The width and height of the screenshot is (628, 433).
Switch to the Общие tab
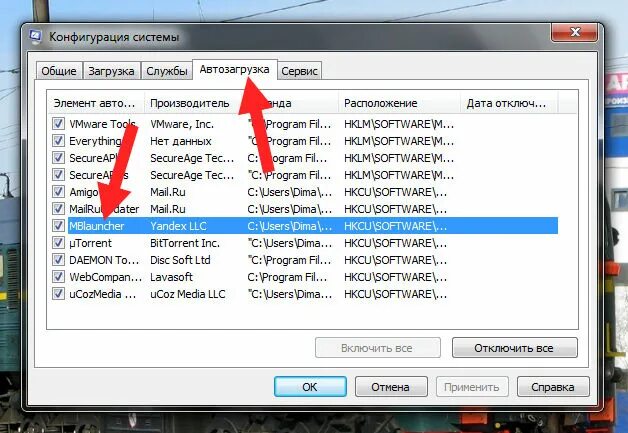click(59, 71)
